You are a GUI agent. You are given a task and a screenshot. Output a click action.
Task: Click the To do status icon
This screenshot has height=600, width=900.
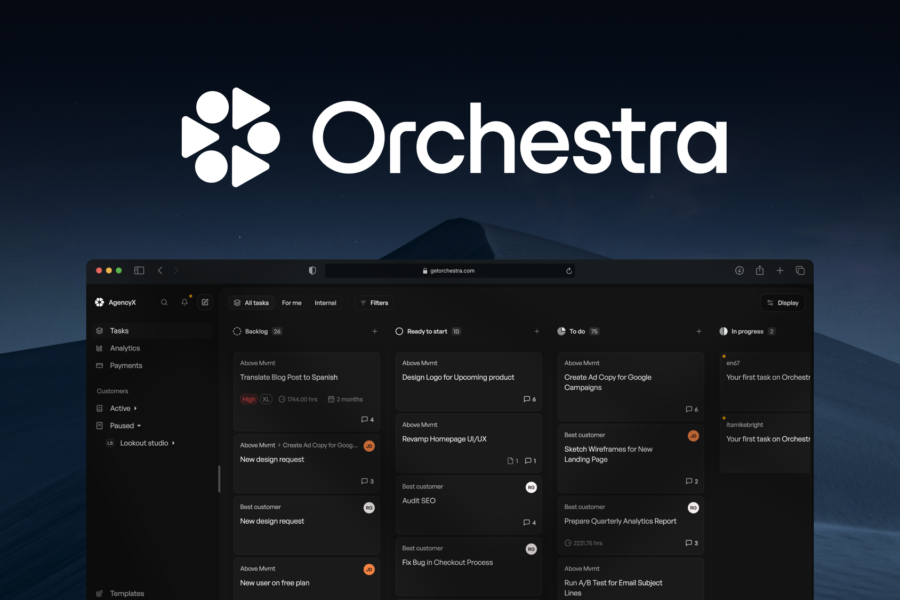[561, 331]
